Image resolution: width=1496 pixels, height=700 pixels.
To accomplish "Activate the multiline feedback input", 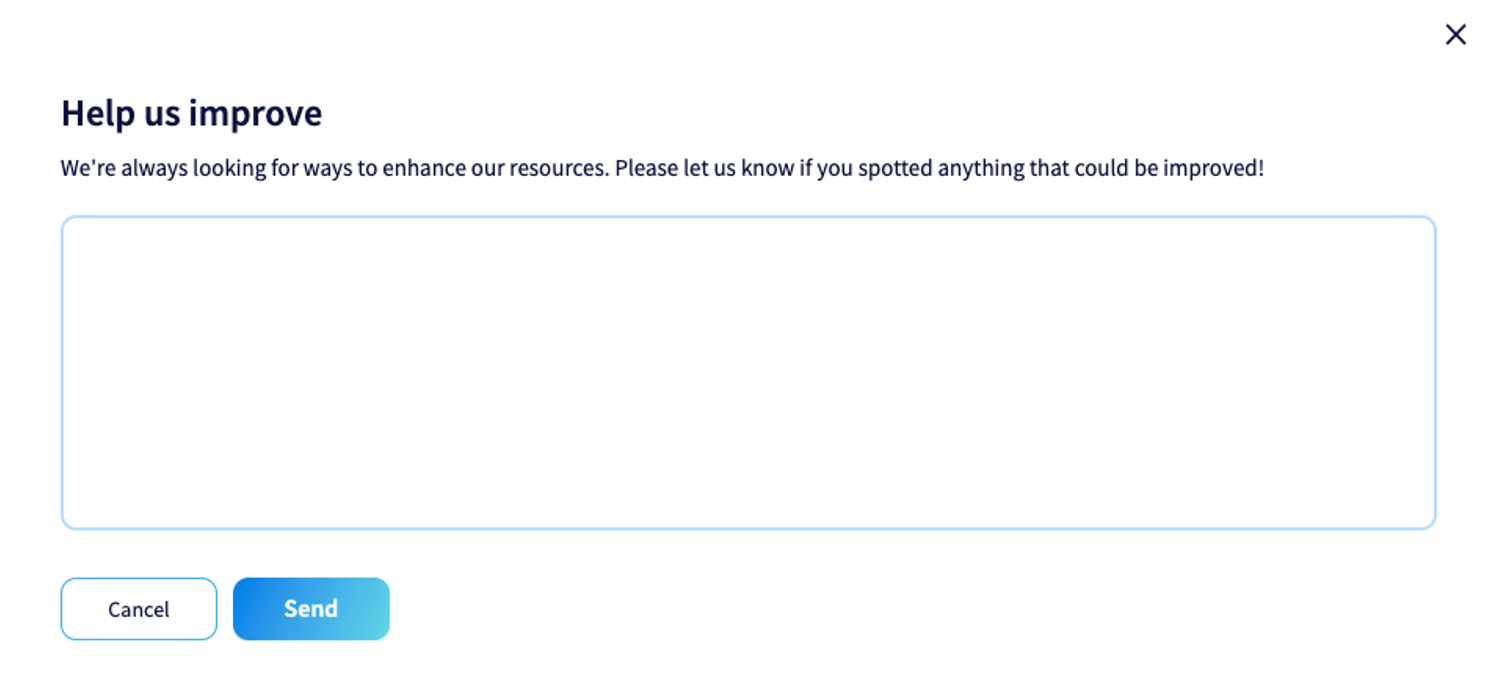I will click(x=748, y=372).
